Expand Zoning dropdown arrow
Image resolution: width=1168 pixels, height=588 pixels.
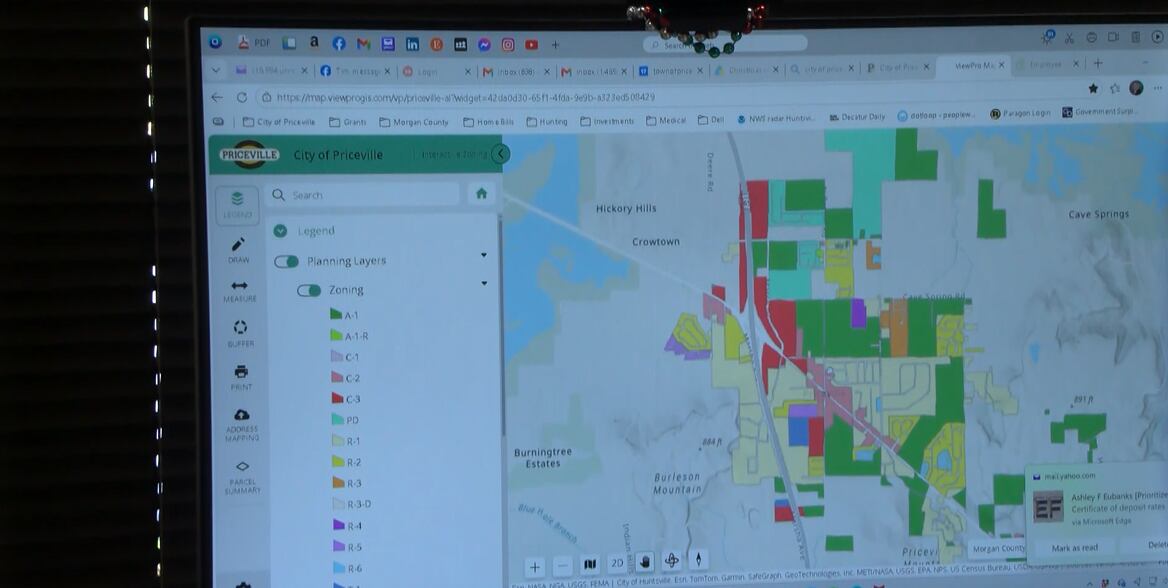484,284
